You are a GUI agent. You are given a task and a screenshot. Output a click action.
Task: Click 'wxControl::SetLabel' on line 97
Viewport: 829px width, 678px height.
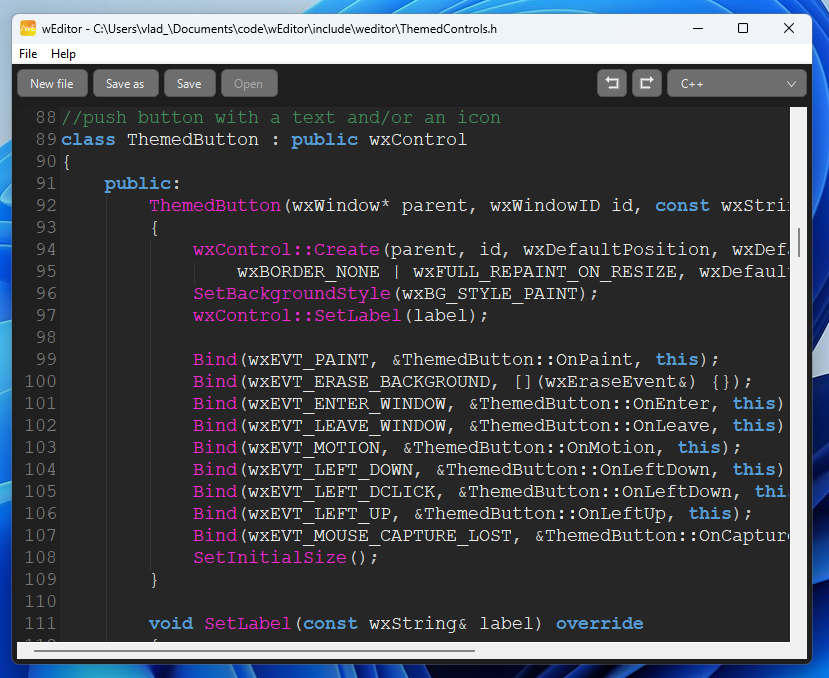pyautogui.click(x=297, y=316)
